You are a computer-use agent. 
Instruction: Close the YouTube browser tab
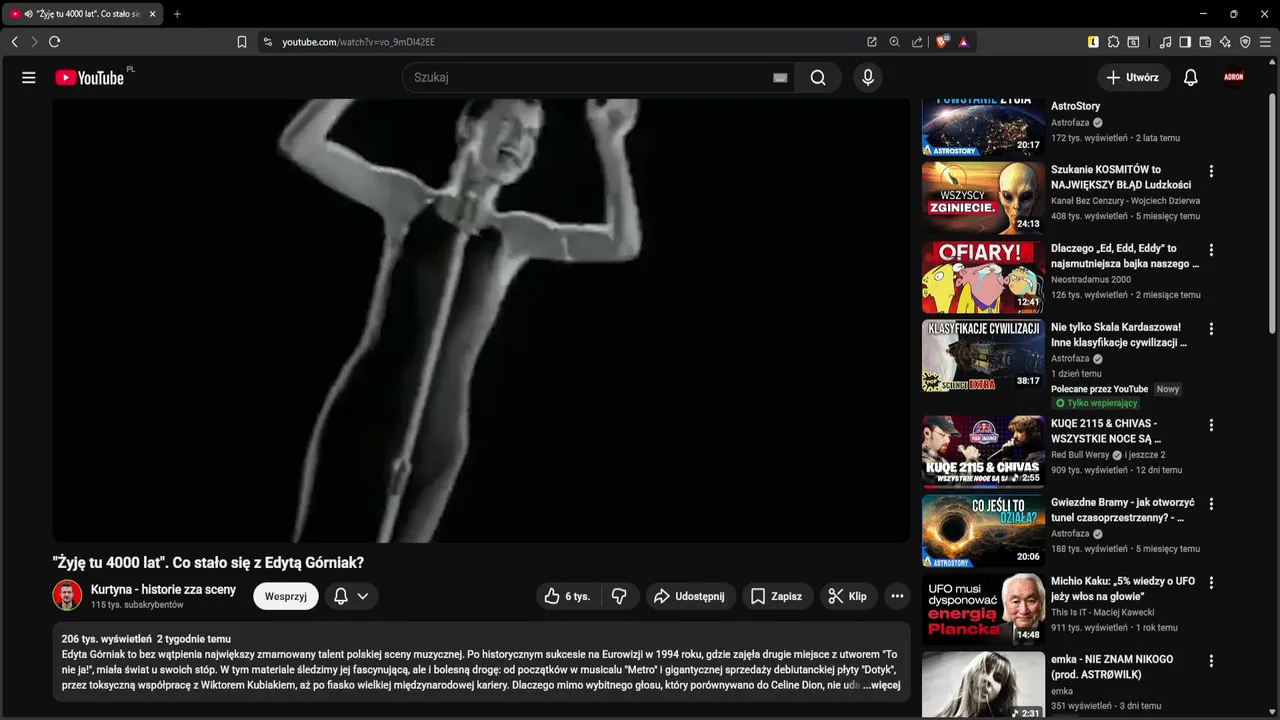click(152, 14)
